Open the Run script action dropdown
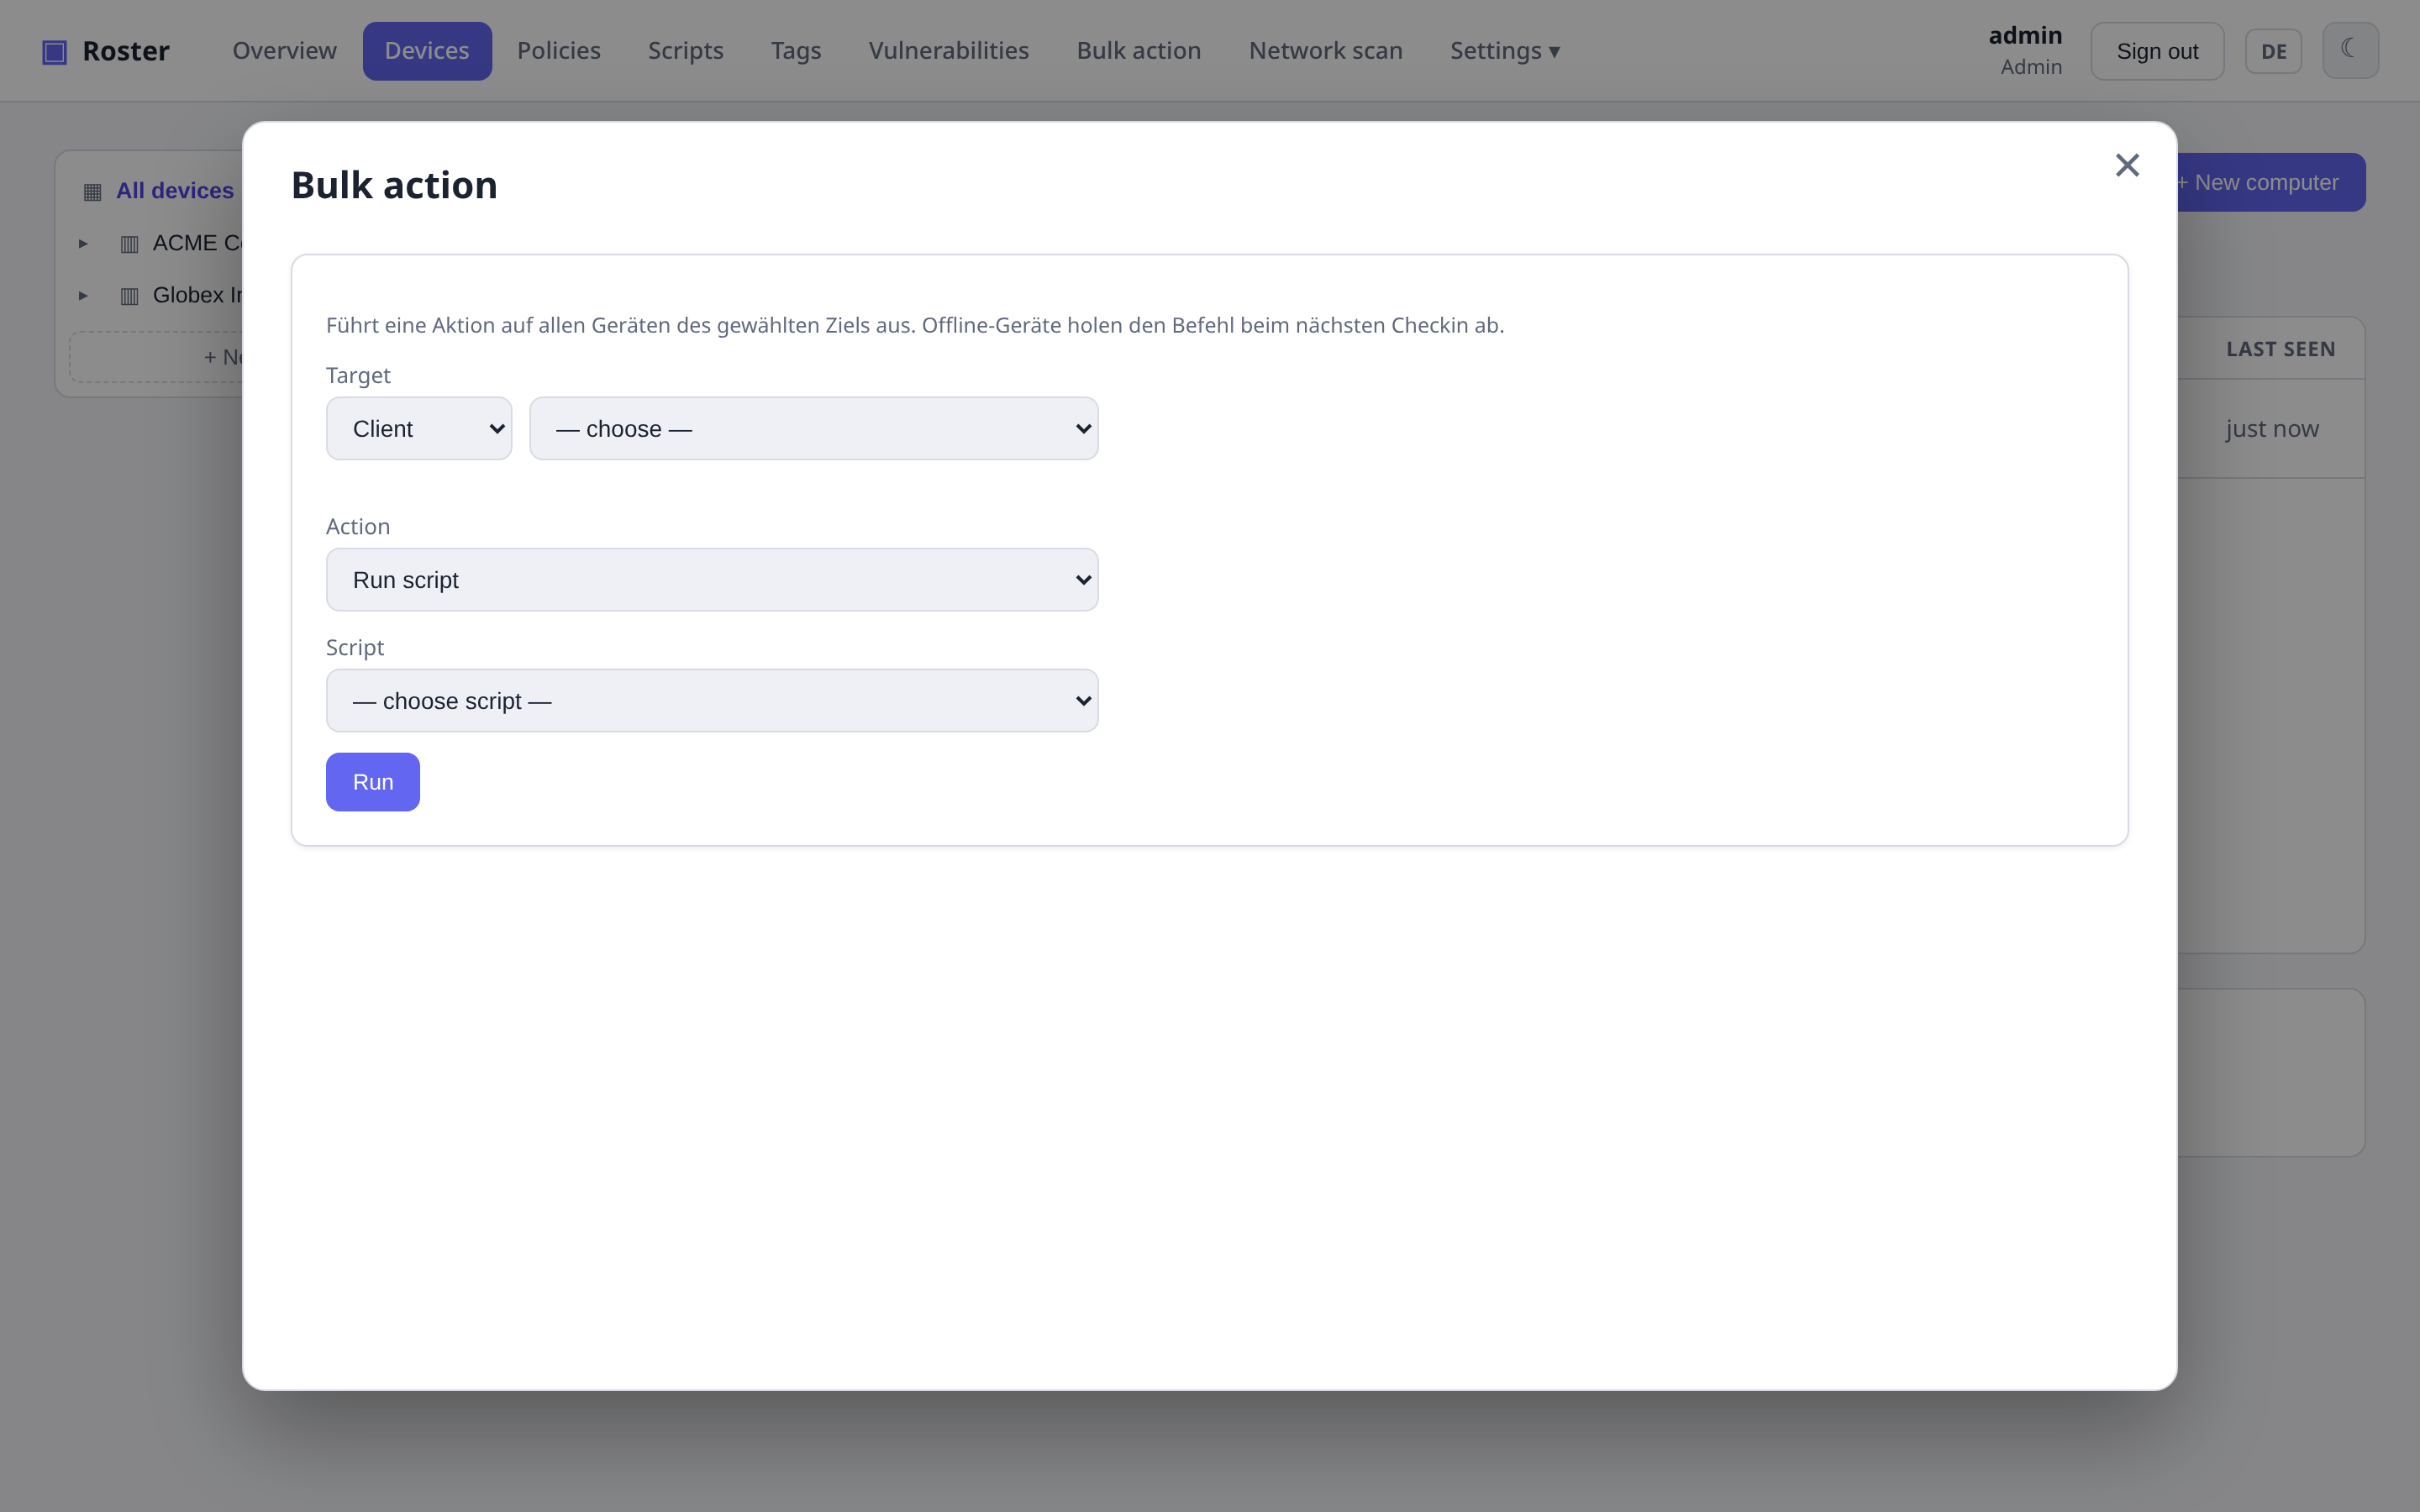 pyautogui.click(x=712, y=579)
